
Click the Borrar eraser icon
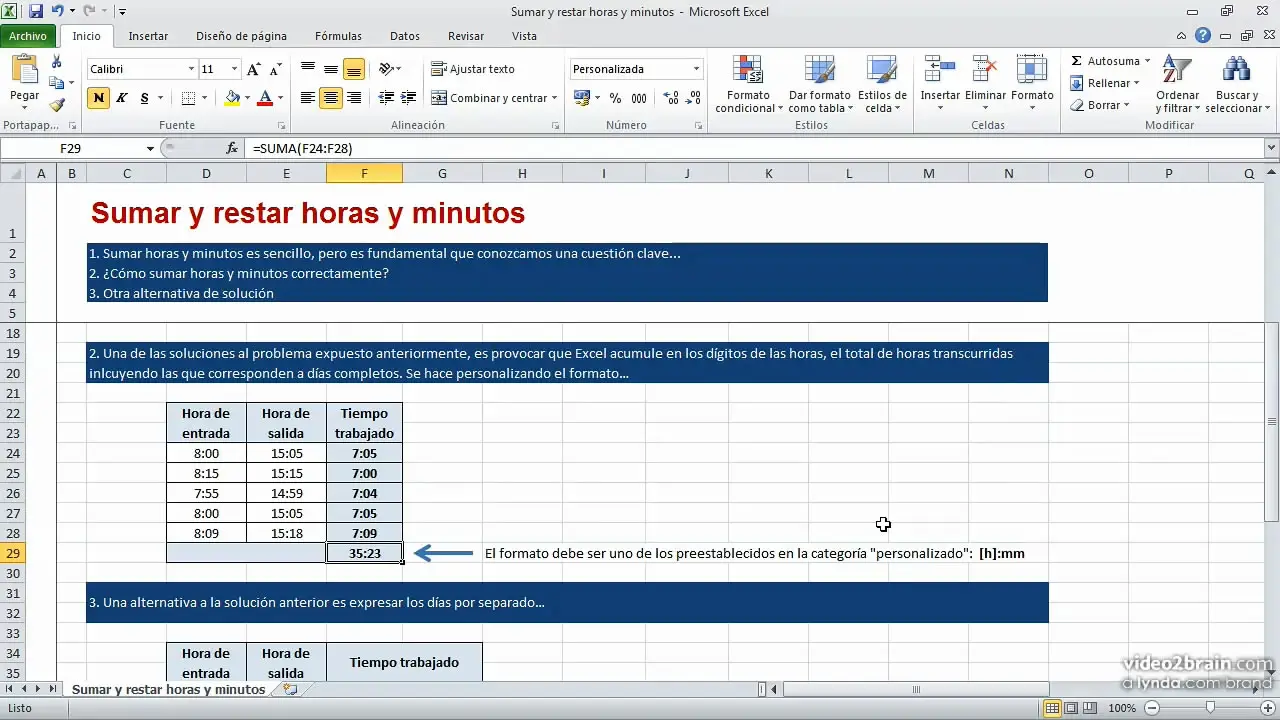click(x=1076, y=105)
